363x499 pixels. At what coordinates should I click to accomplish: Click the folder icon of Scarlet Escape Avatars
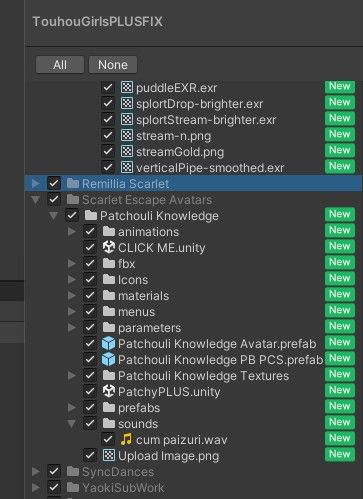(73, 199)
